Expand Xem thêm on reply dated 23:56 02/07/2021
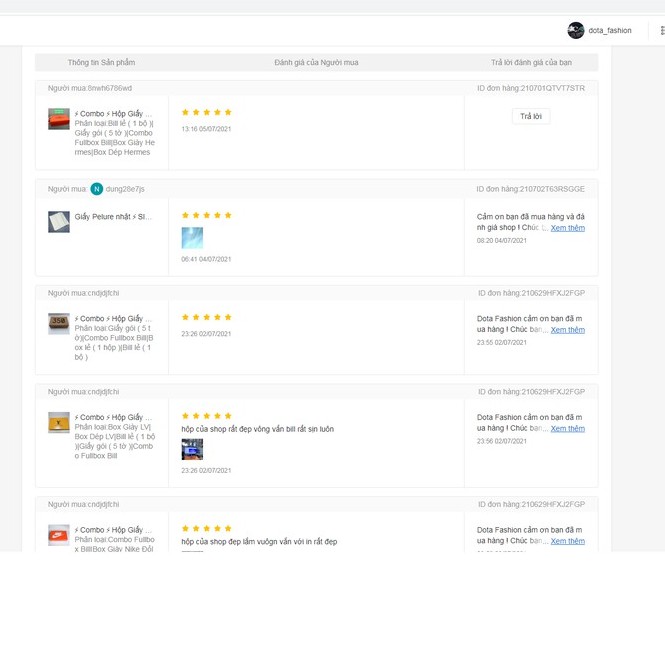665x665 pixels. [567, 429]
